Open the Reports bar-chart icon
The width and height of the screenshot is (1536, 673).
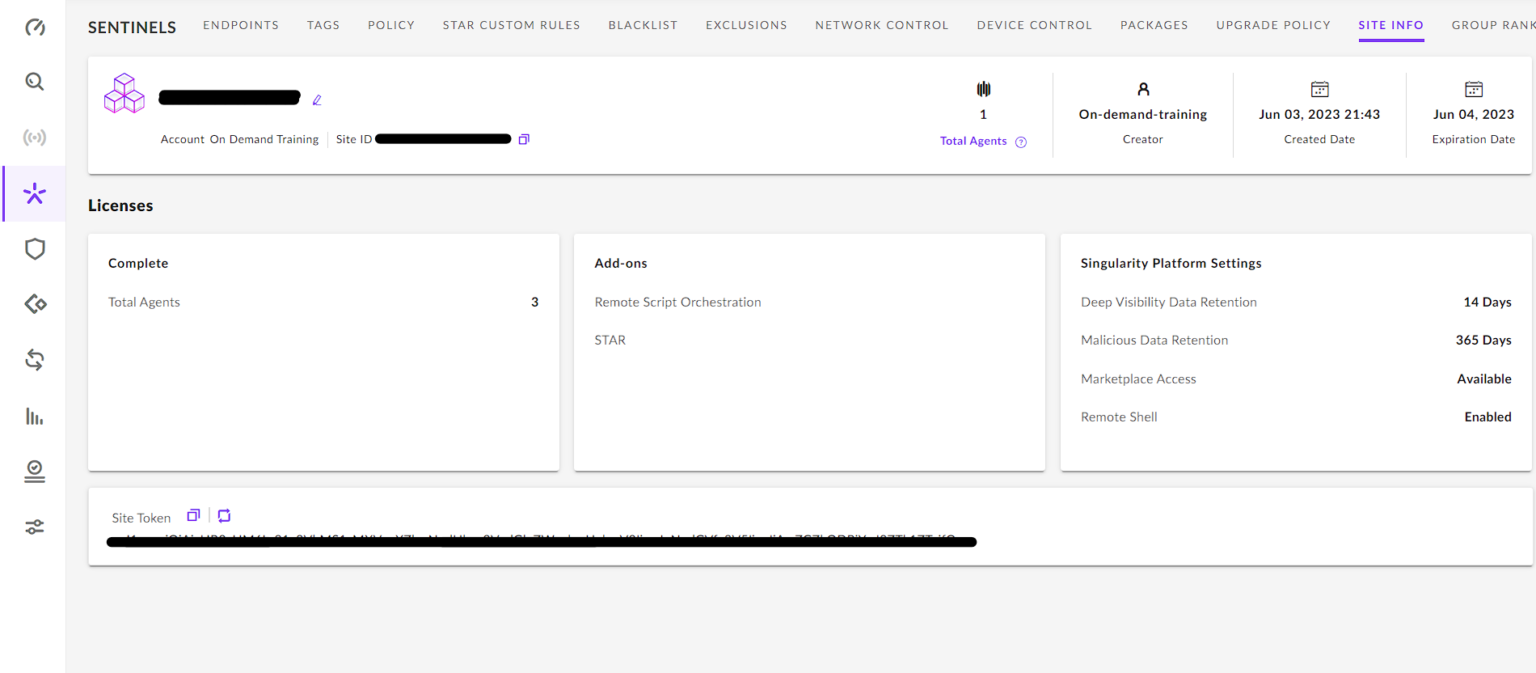point(34,415)
